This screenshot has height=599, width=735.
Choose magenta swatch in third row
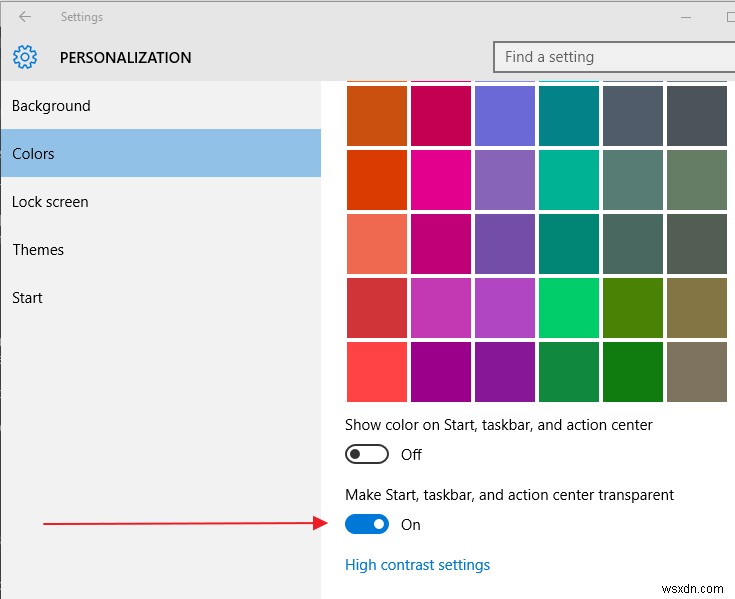pyautogui.click(x=441, y=244)
